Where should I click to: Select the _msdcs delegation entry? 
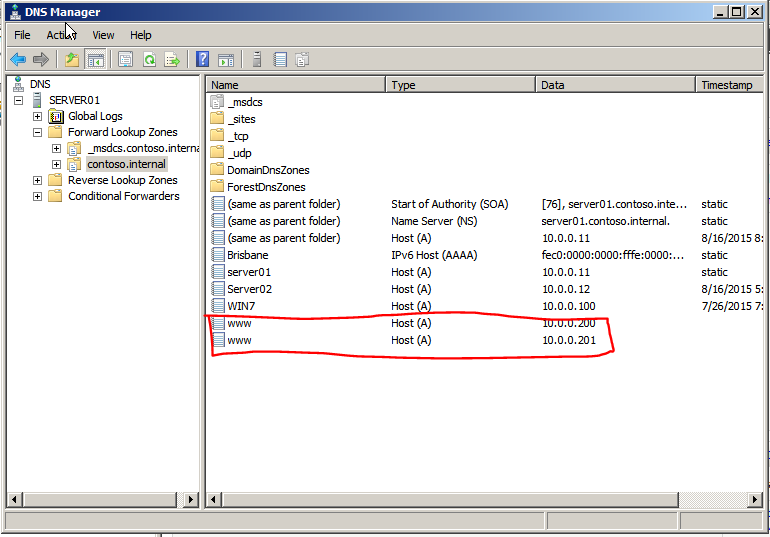click(x=245, y=102)
